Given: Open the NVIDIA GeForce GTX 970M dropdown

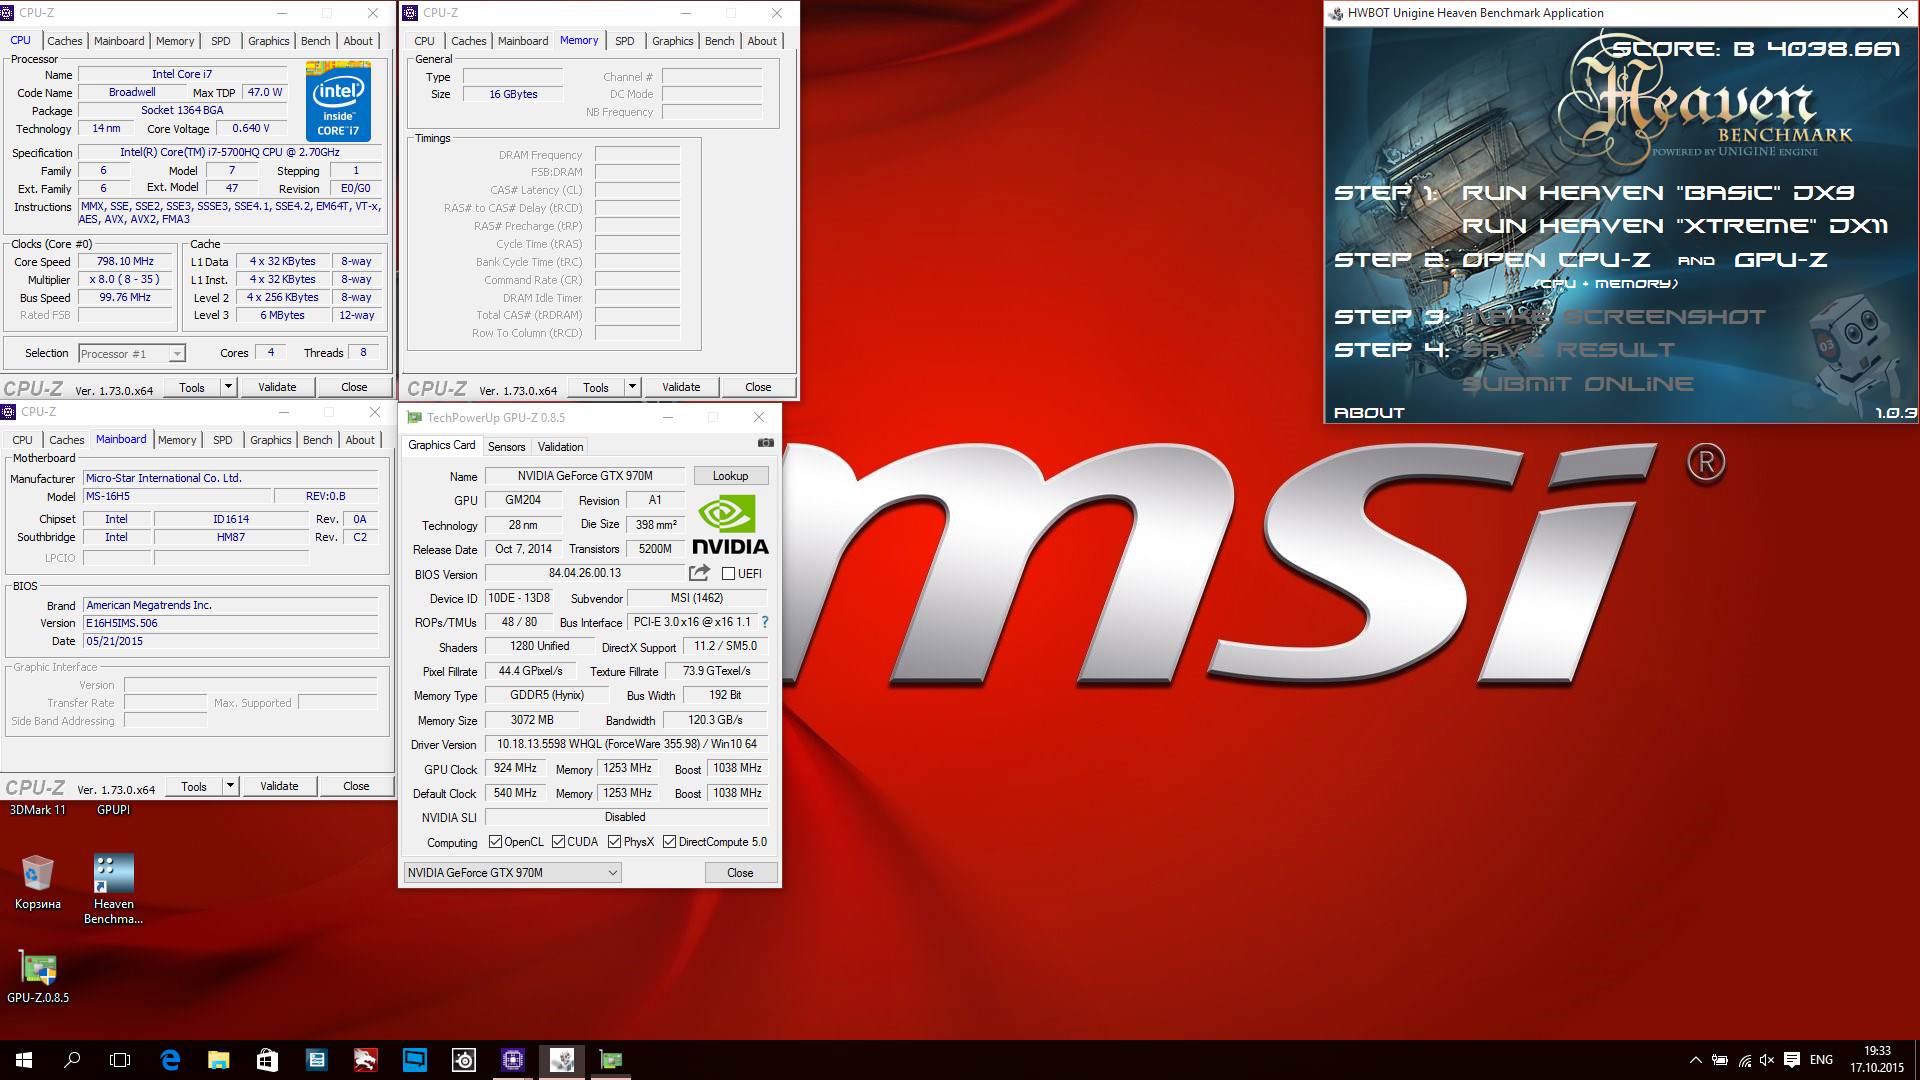Looking at the screenshot, I should pos(512,873).
